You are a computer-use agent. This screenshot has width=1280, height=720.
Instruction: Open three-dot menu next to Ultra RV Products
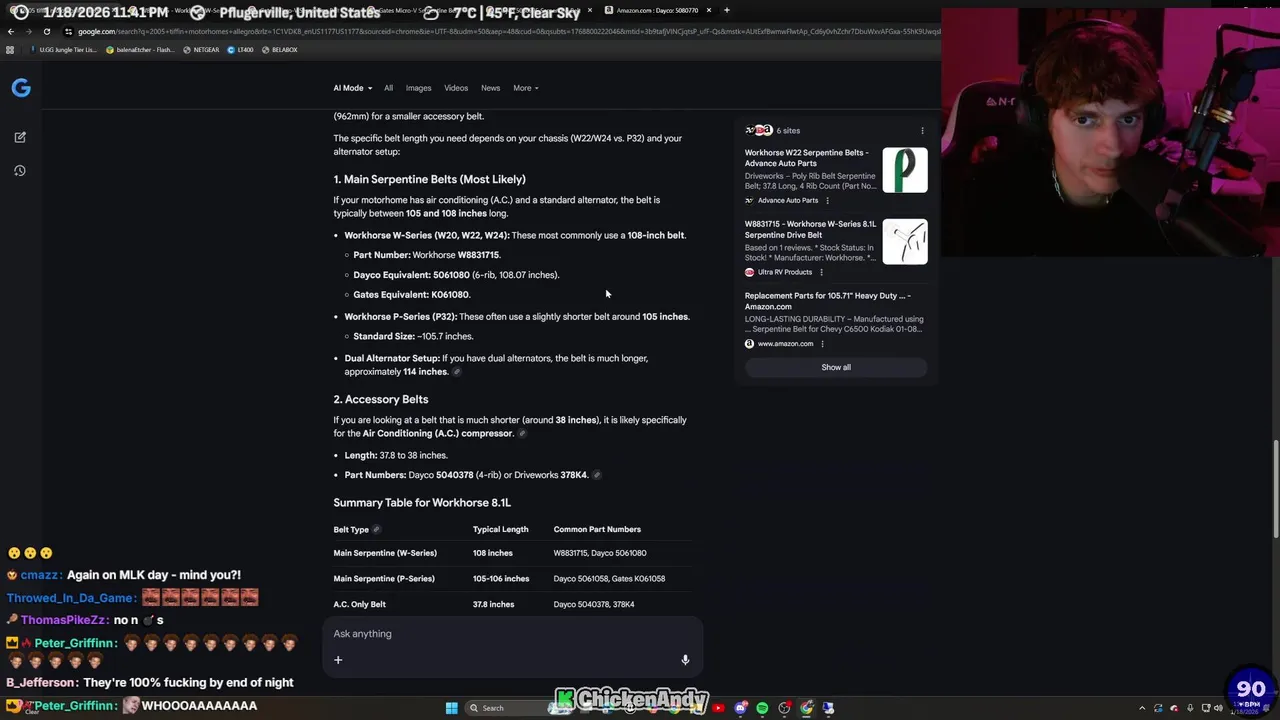point(821,272)
